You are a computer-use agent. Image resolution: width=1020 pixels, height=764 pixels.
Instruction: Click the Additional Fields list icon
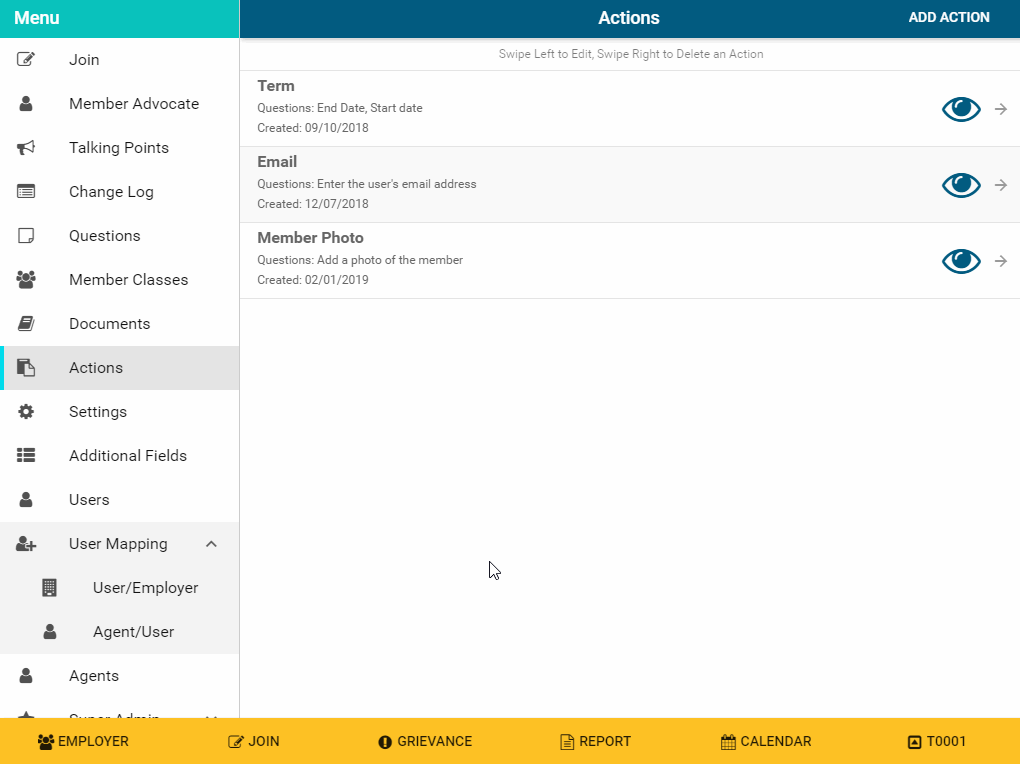pos(26,456)
